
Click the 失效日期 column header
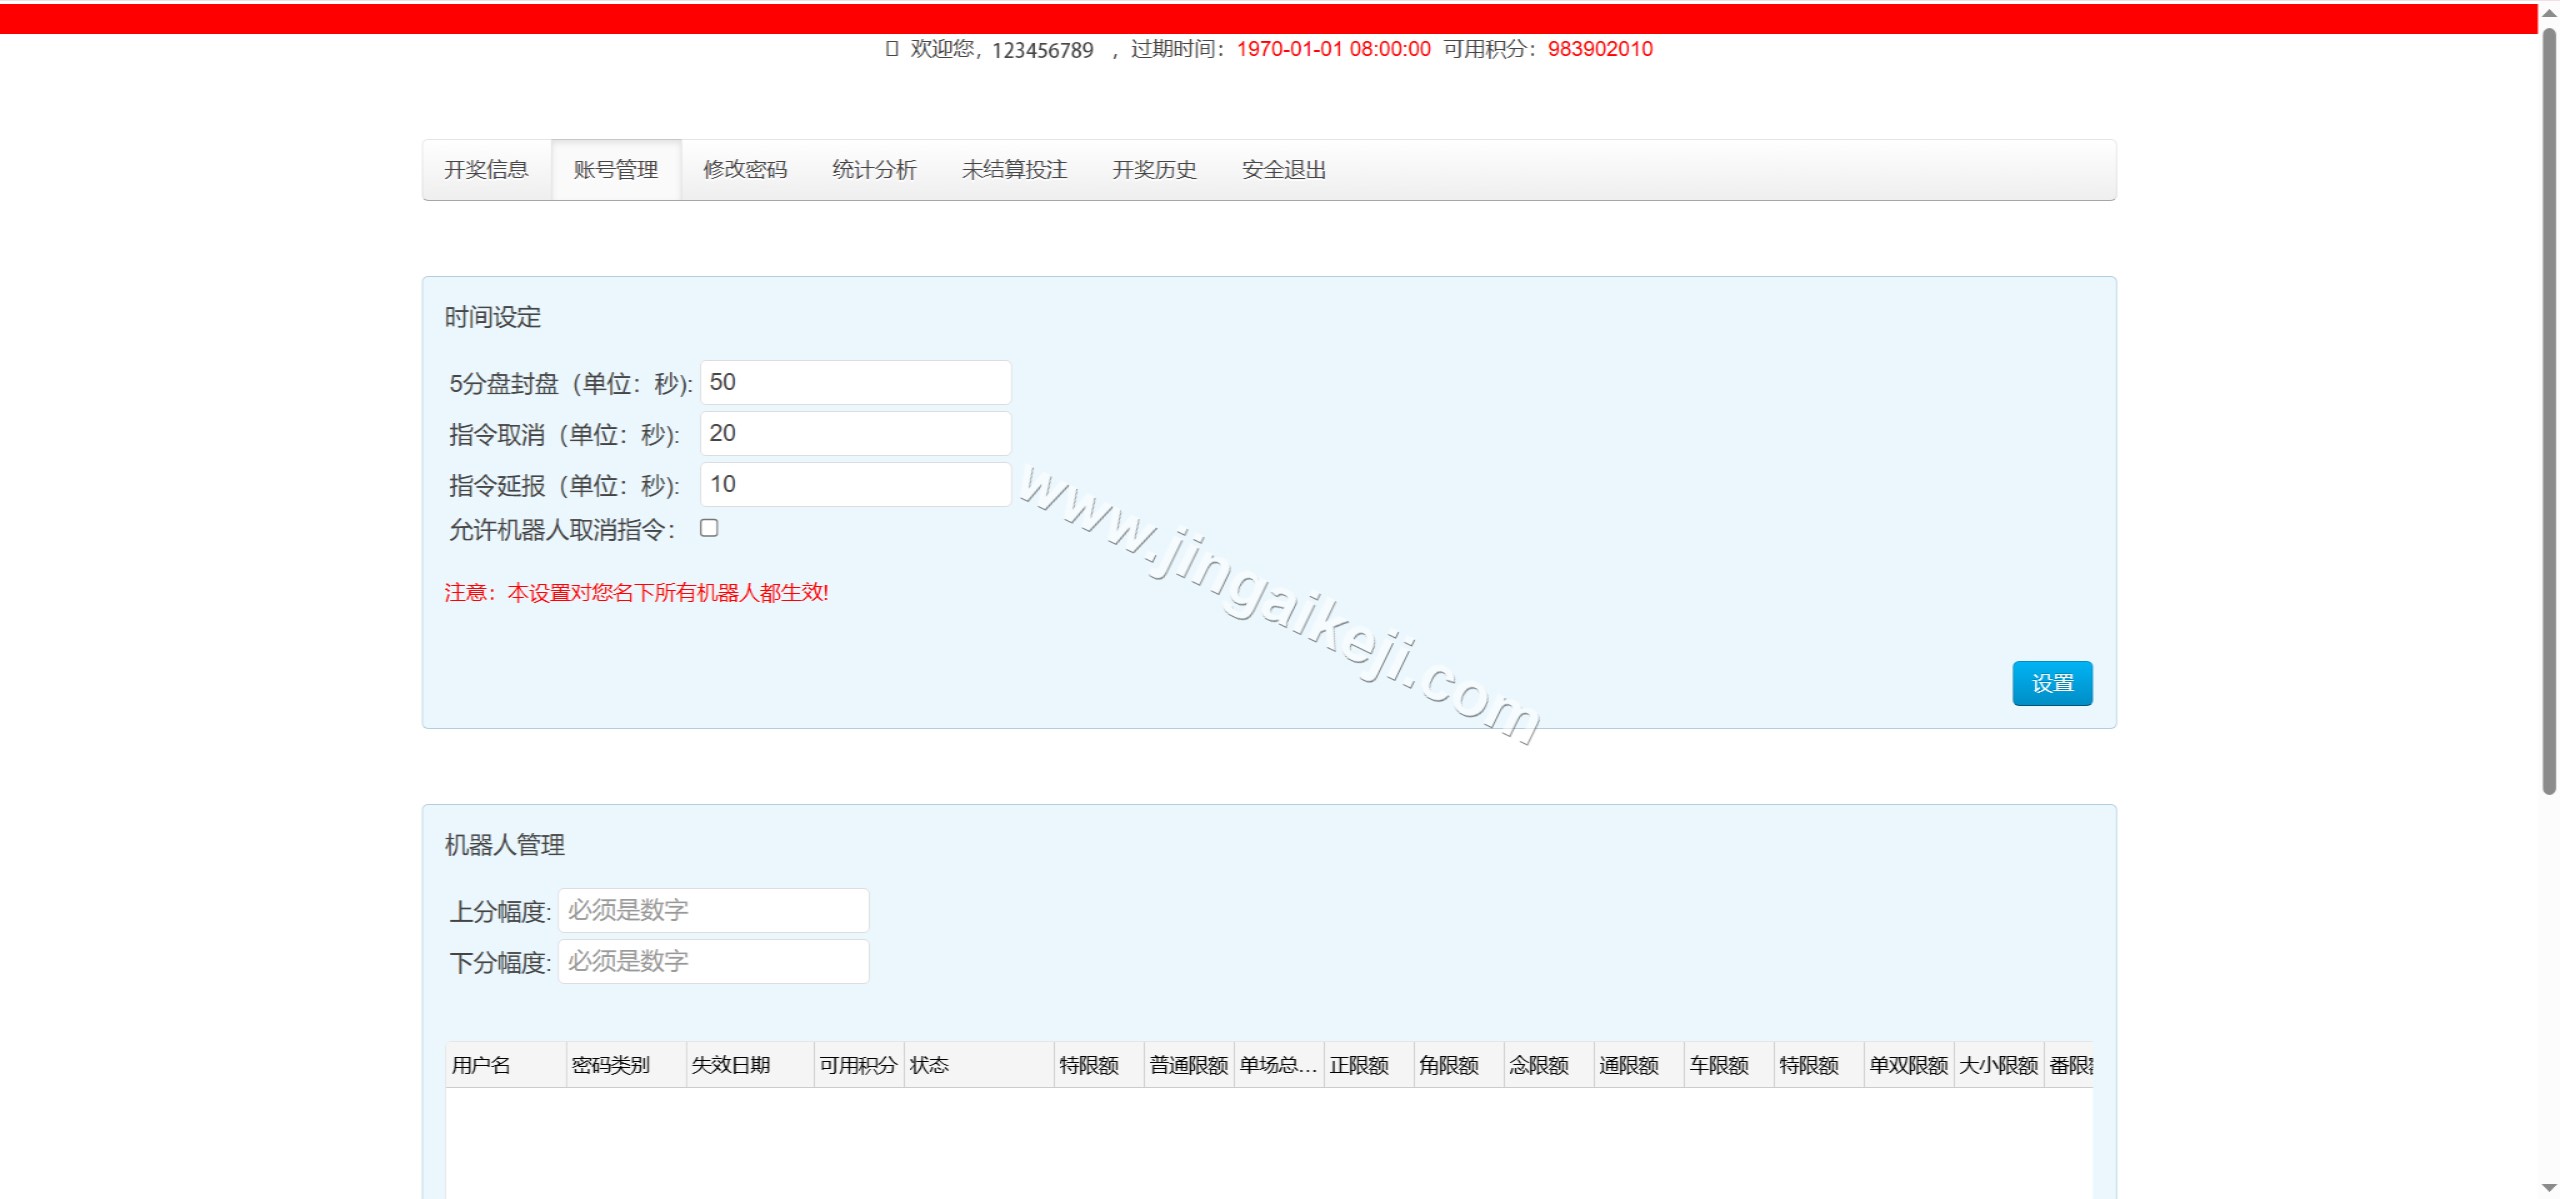tap(748, 1065)
